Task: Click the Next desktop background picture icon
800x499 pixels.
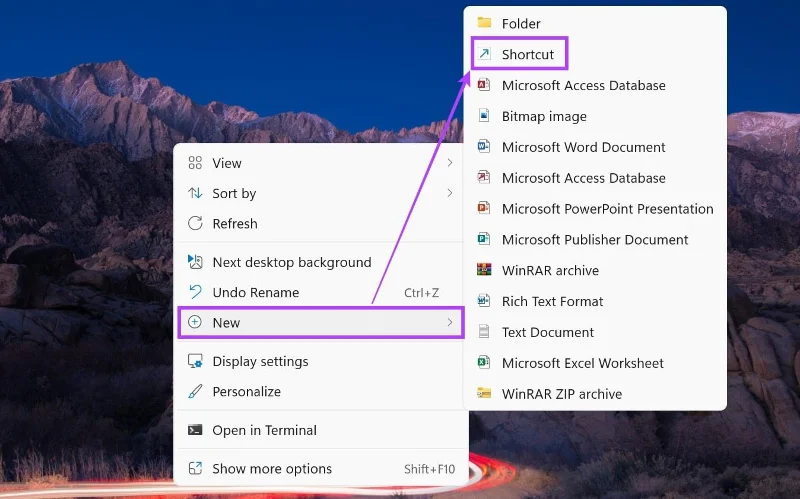Action: [195, 262]
